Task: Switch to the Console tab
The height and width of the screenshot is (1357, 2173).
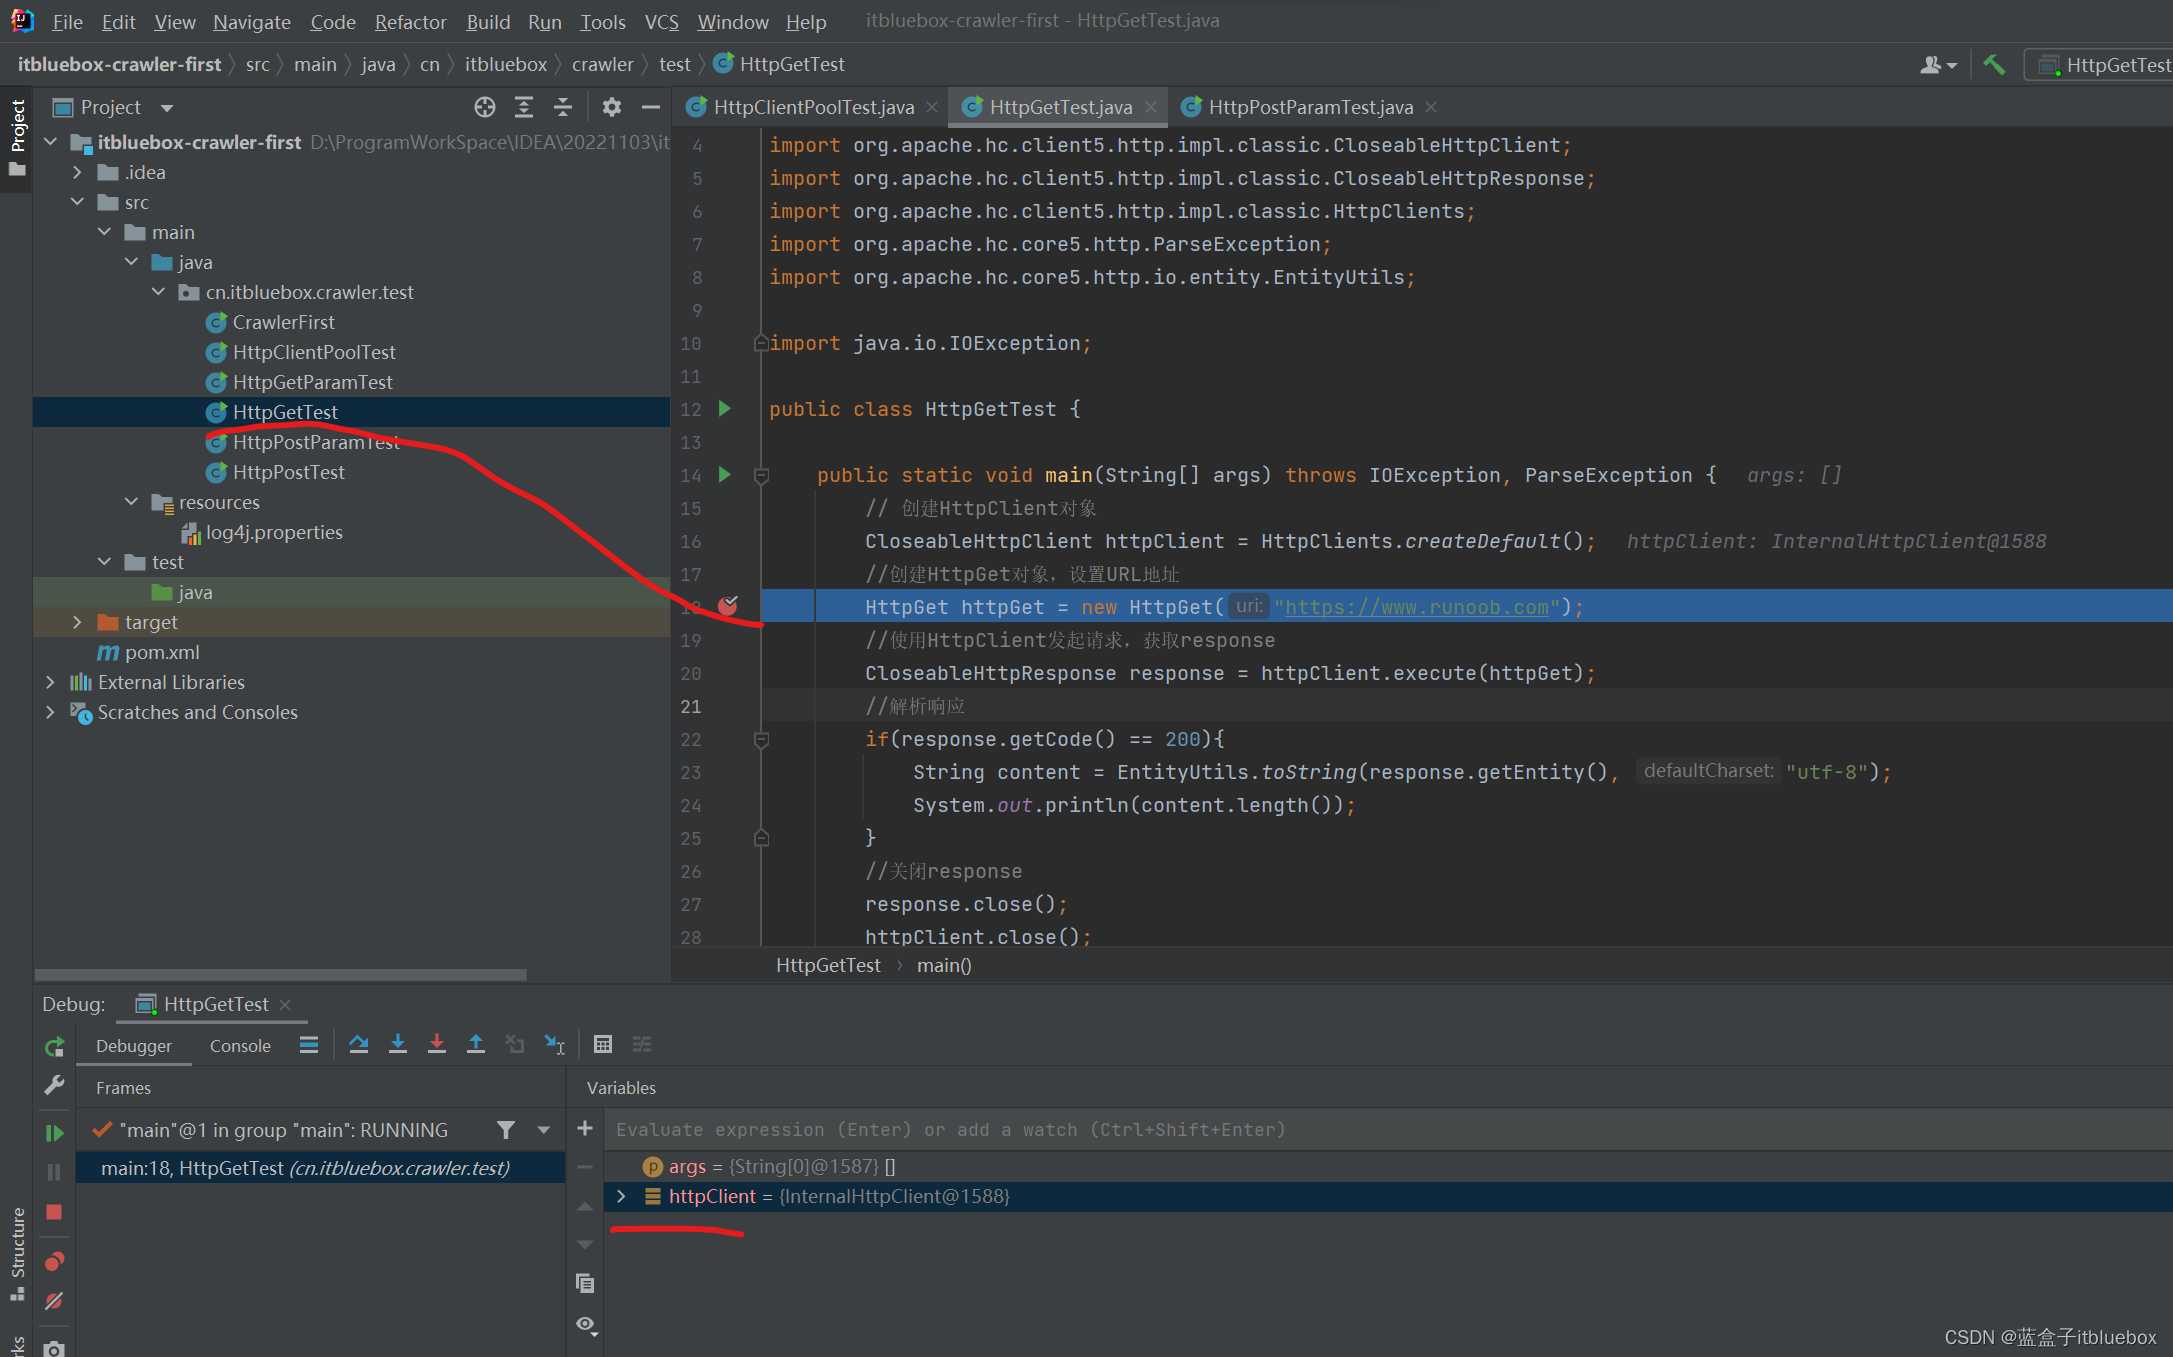Action: pyautogui.click(x=240, y=1045)
